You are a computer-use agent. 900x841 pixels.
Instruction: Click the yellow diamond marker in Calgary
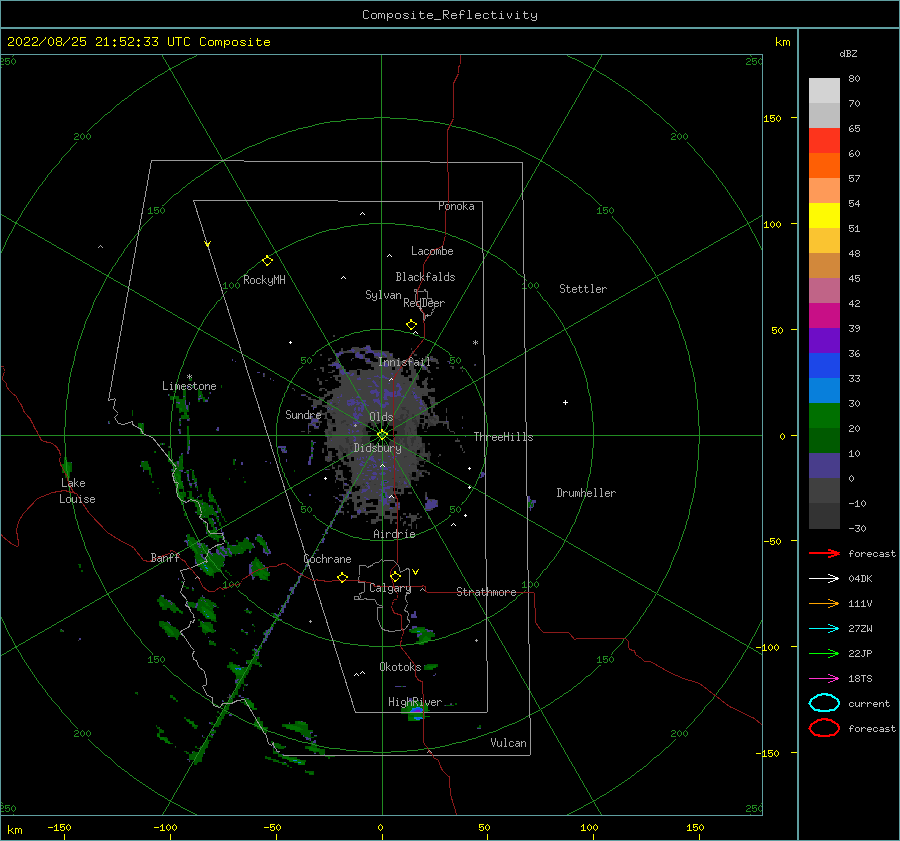pyautogui.click(x=395, y=576)
